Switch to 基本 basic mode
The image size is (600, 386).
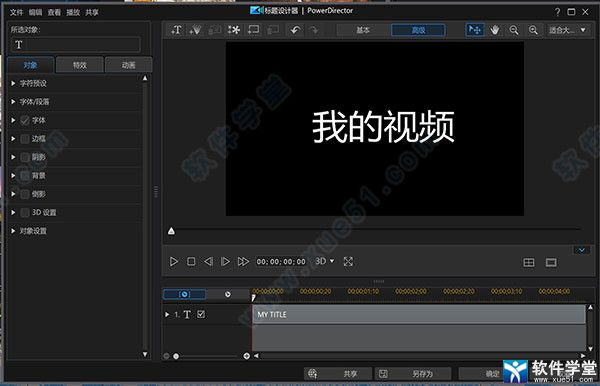[363, 30]
